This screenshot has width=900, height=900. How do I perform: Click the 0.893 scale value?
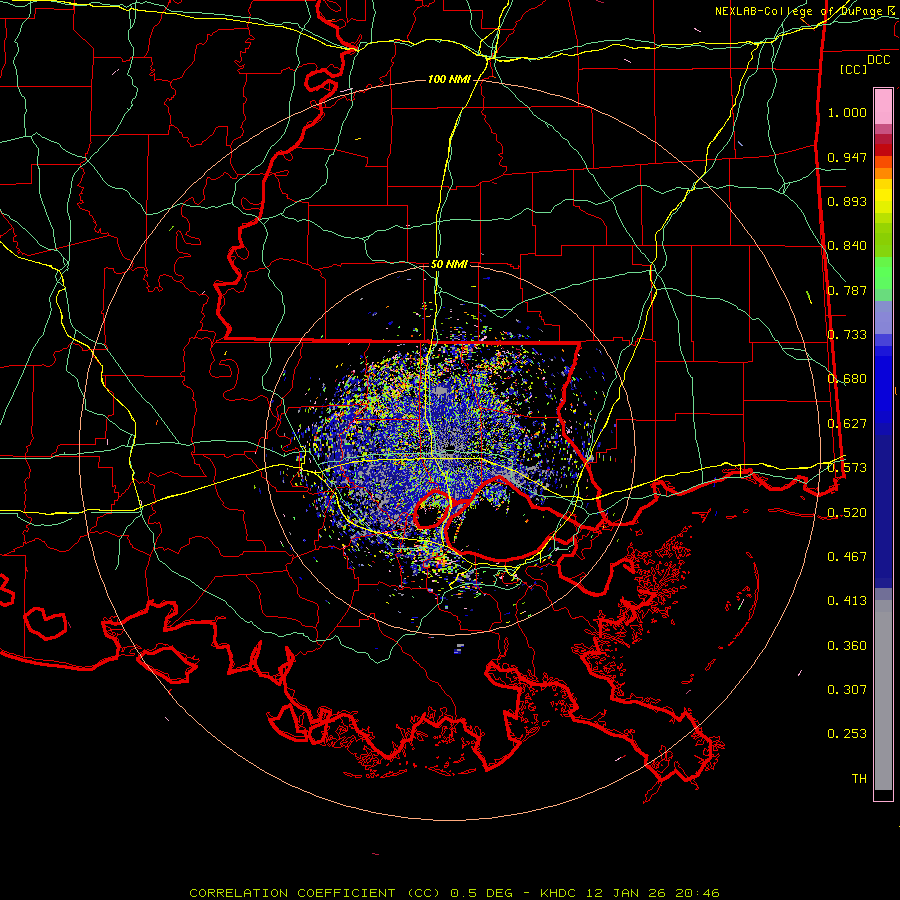[x=847, y=201]
